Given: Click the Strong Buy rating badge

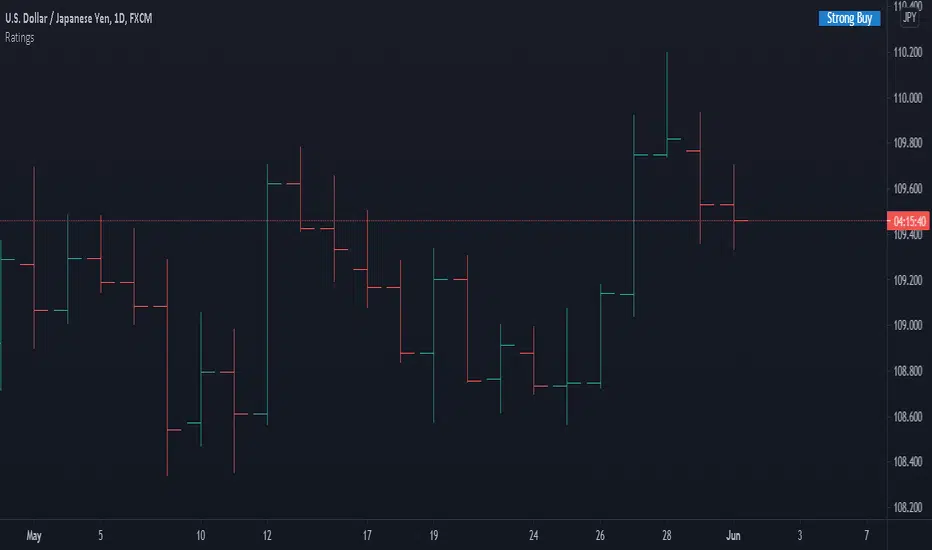Looking at the screenshot, I should coord(849,18).
